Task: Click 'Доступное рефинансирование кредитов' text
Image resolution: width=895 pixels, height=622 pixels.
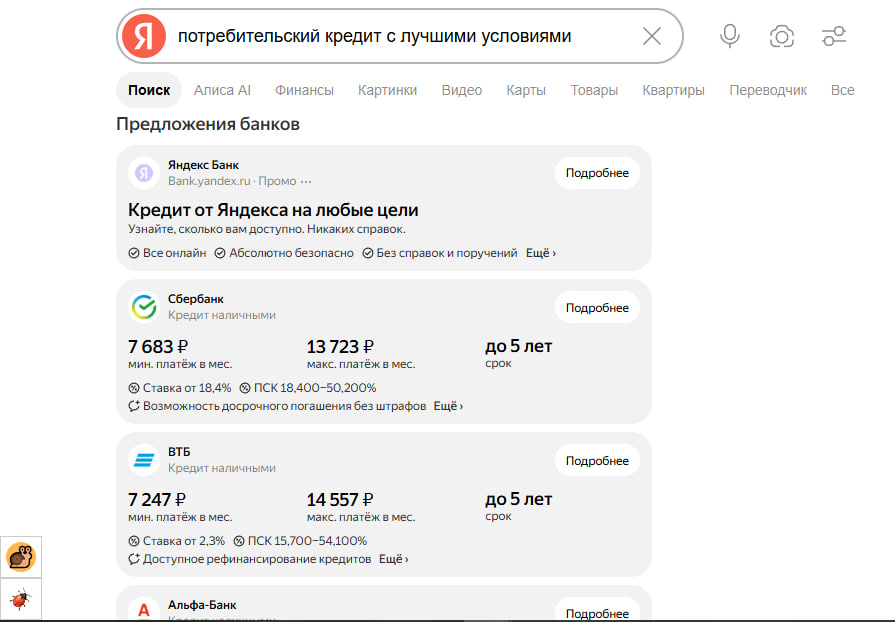Action: point(257,559)
